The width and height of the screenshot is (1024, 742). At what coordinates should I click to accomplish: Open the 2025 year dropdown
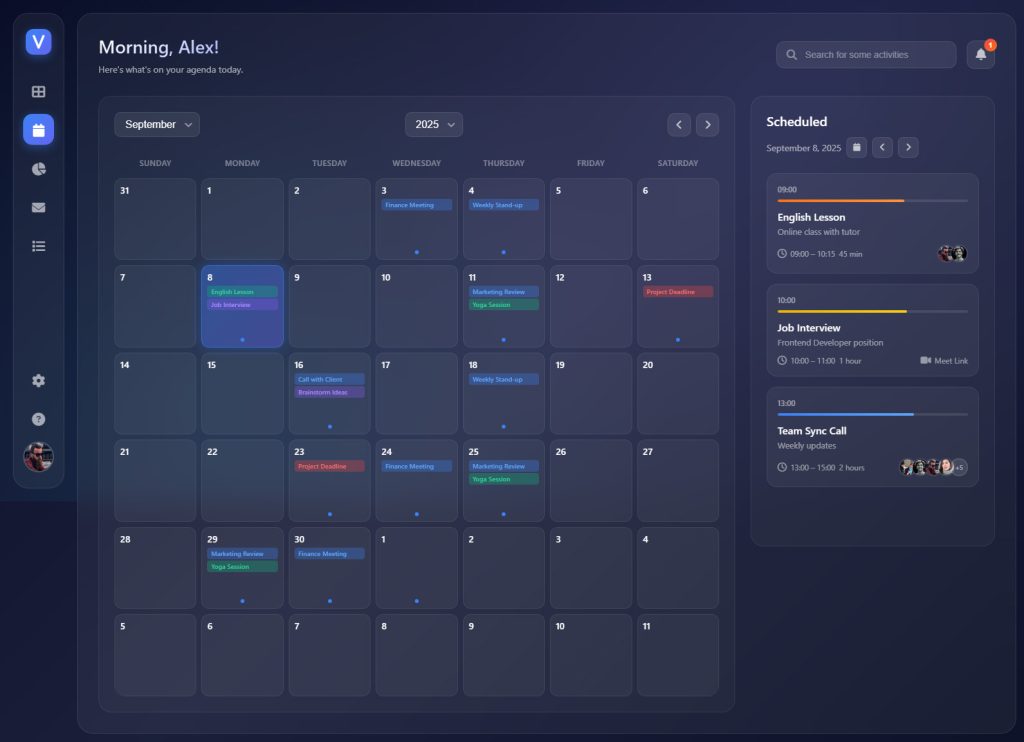coord(434,125)
